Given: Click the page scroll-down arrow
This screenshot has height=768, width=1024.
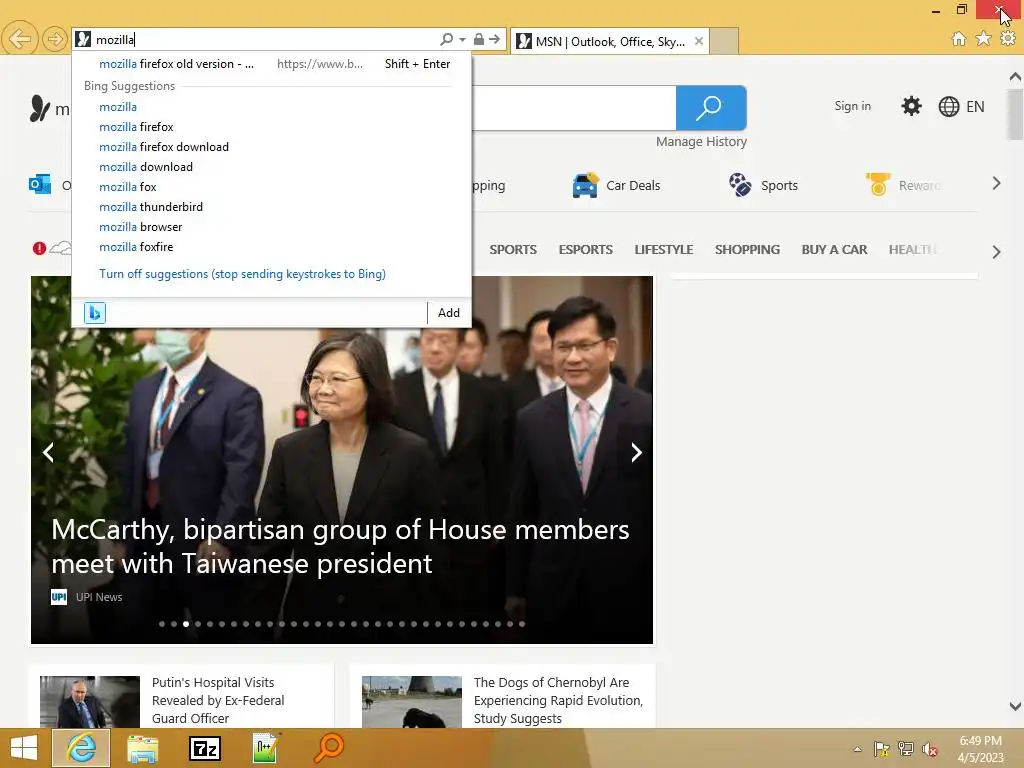Looking at the screenshot, I should [x=1015, y=706].
